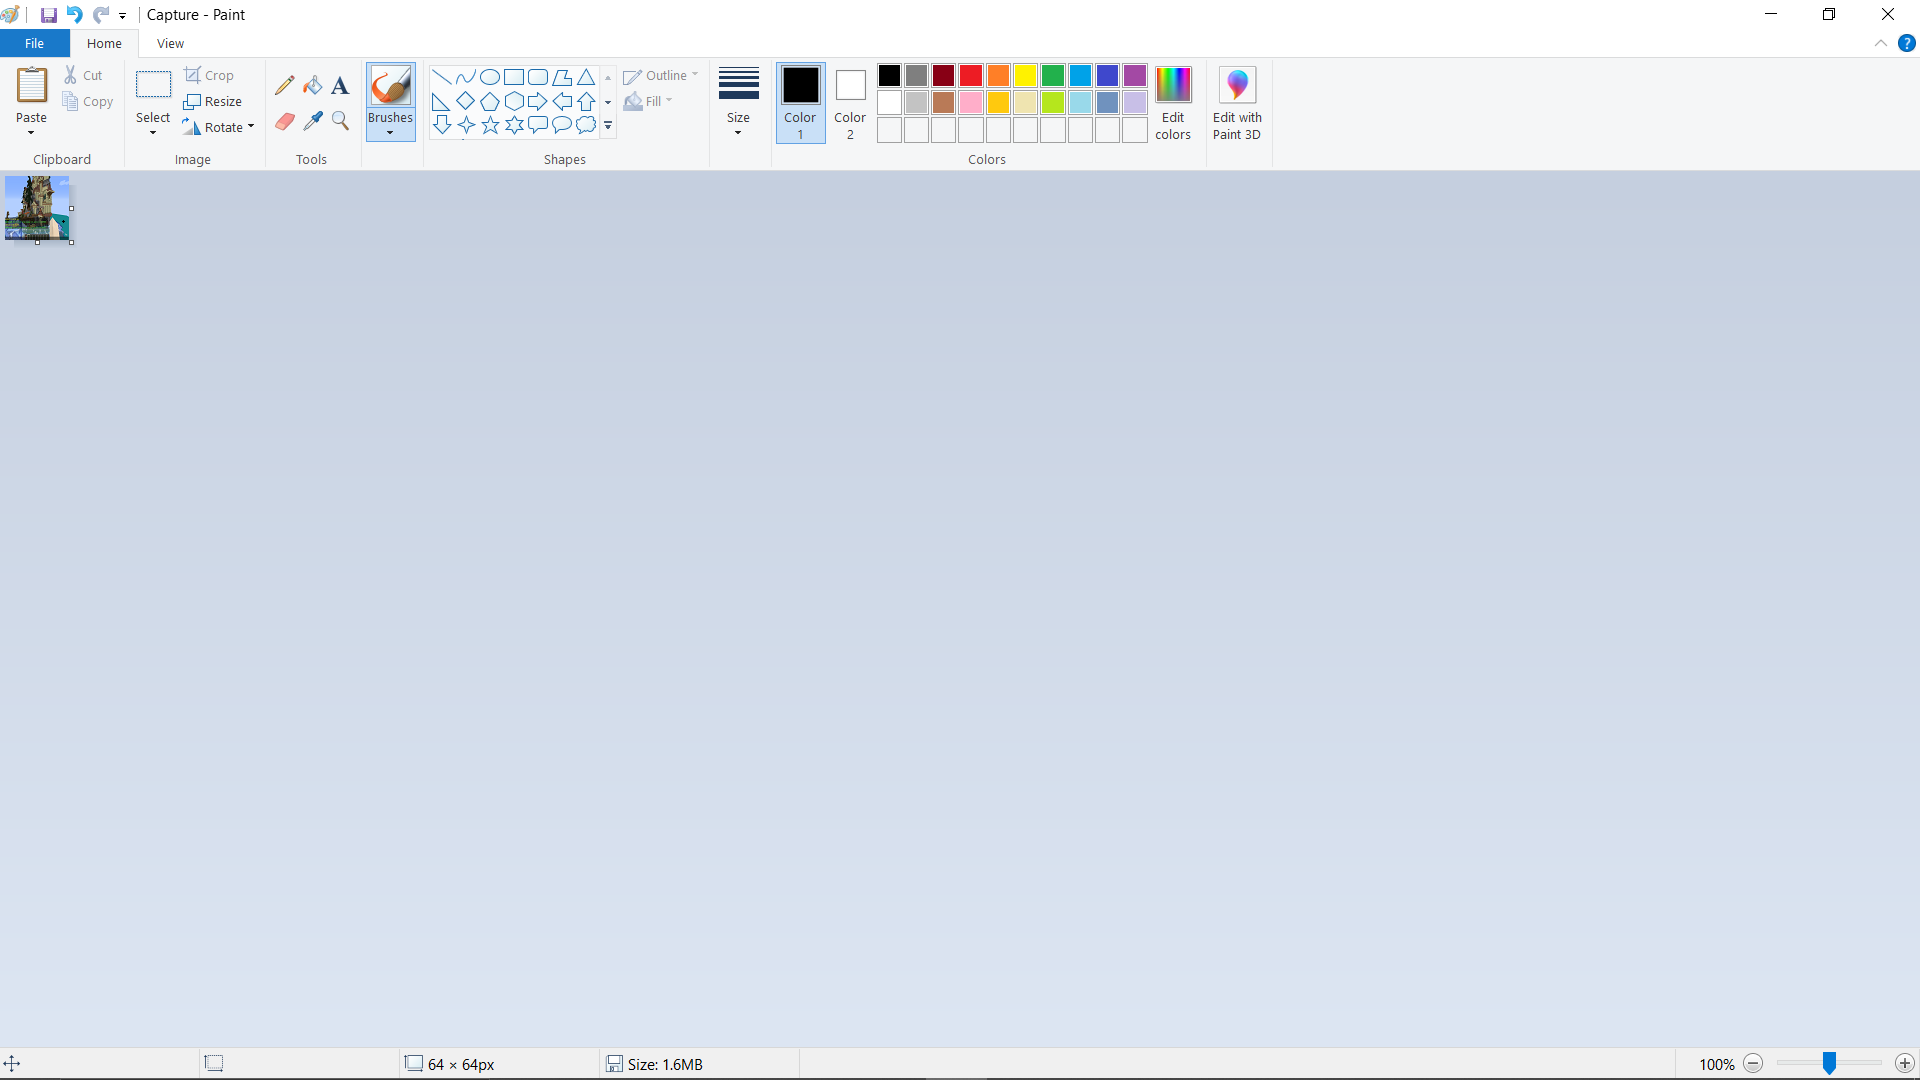The height and width of the screenshot is (1080, 1920).
Task: Choose the oval shape
Action: click(x=490, y=77)
